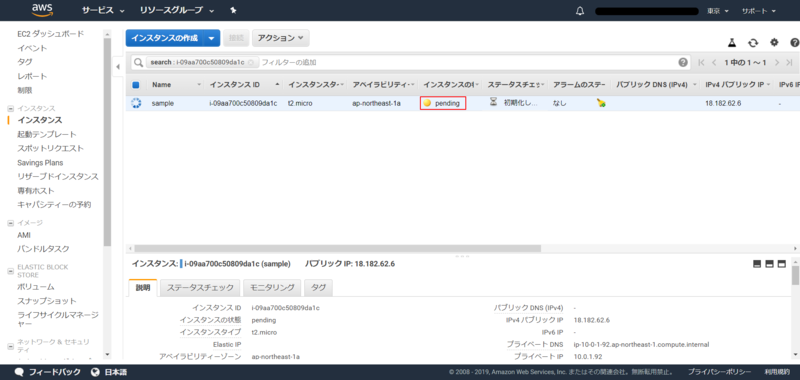Click the sidebar vertical scrollbar
800x380 pixels.
click(x=107, y=142)
